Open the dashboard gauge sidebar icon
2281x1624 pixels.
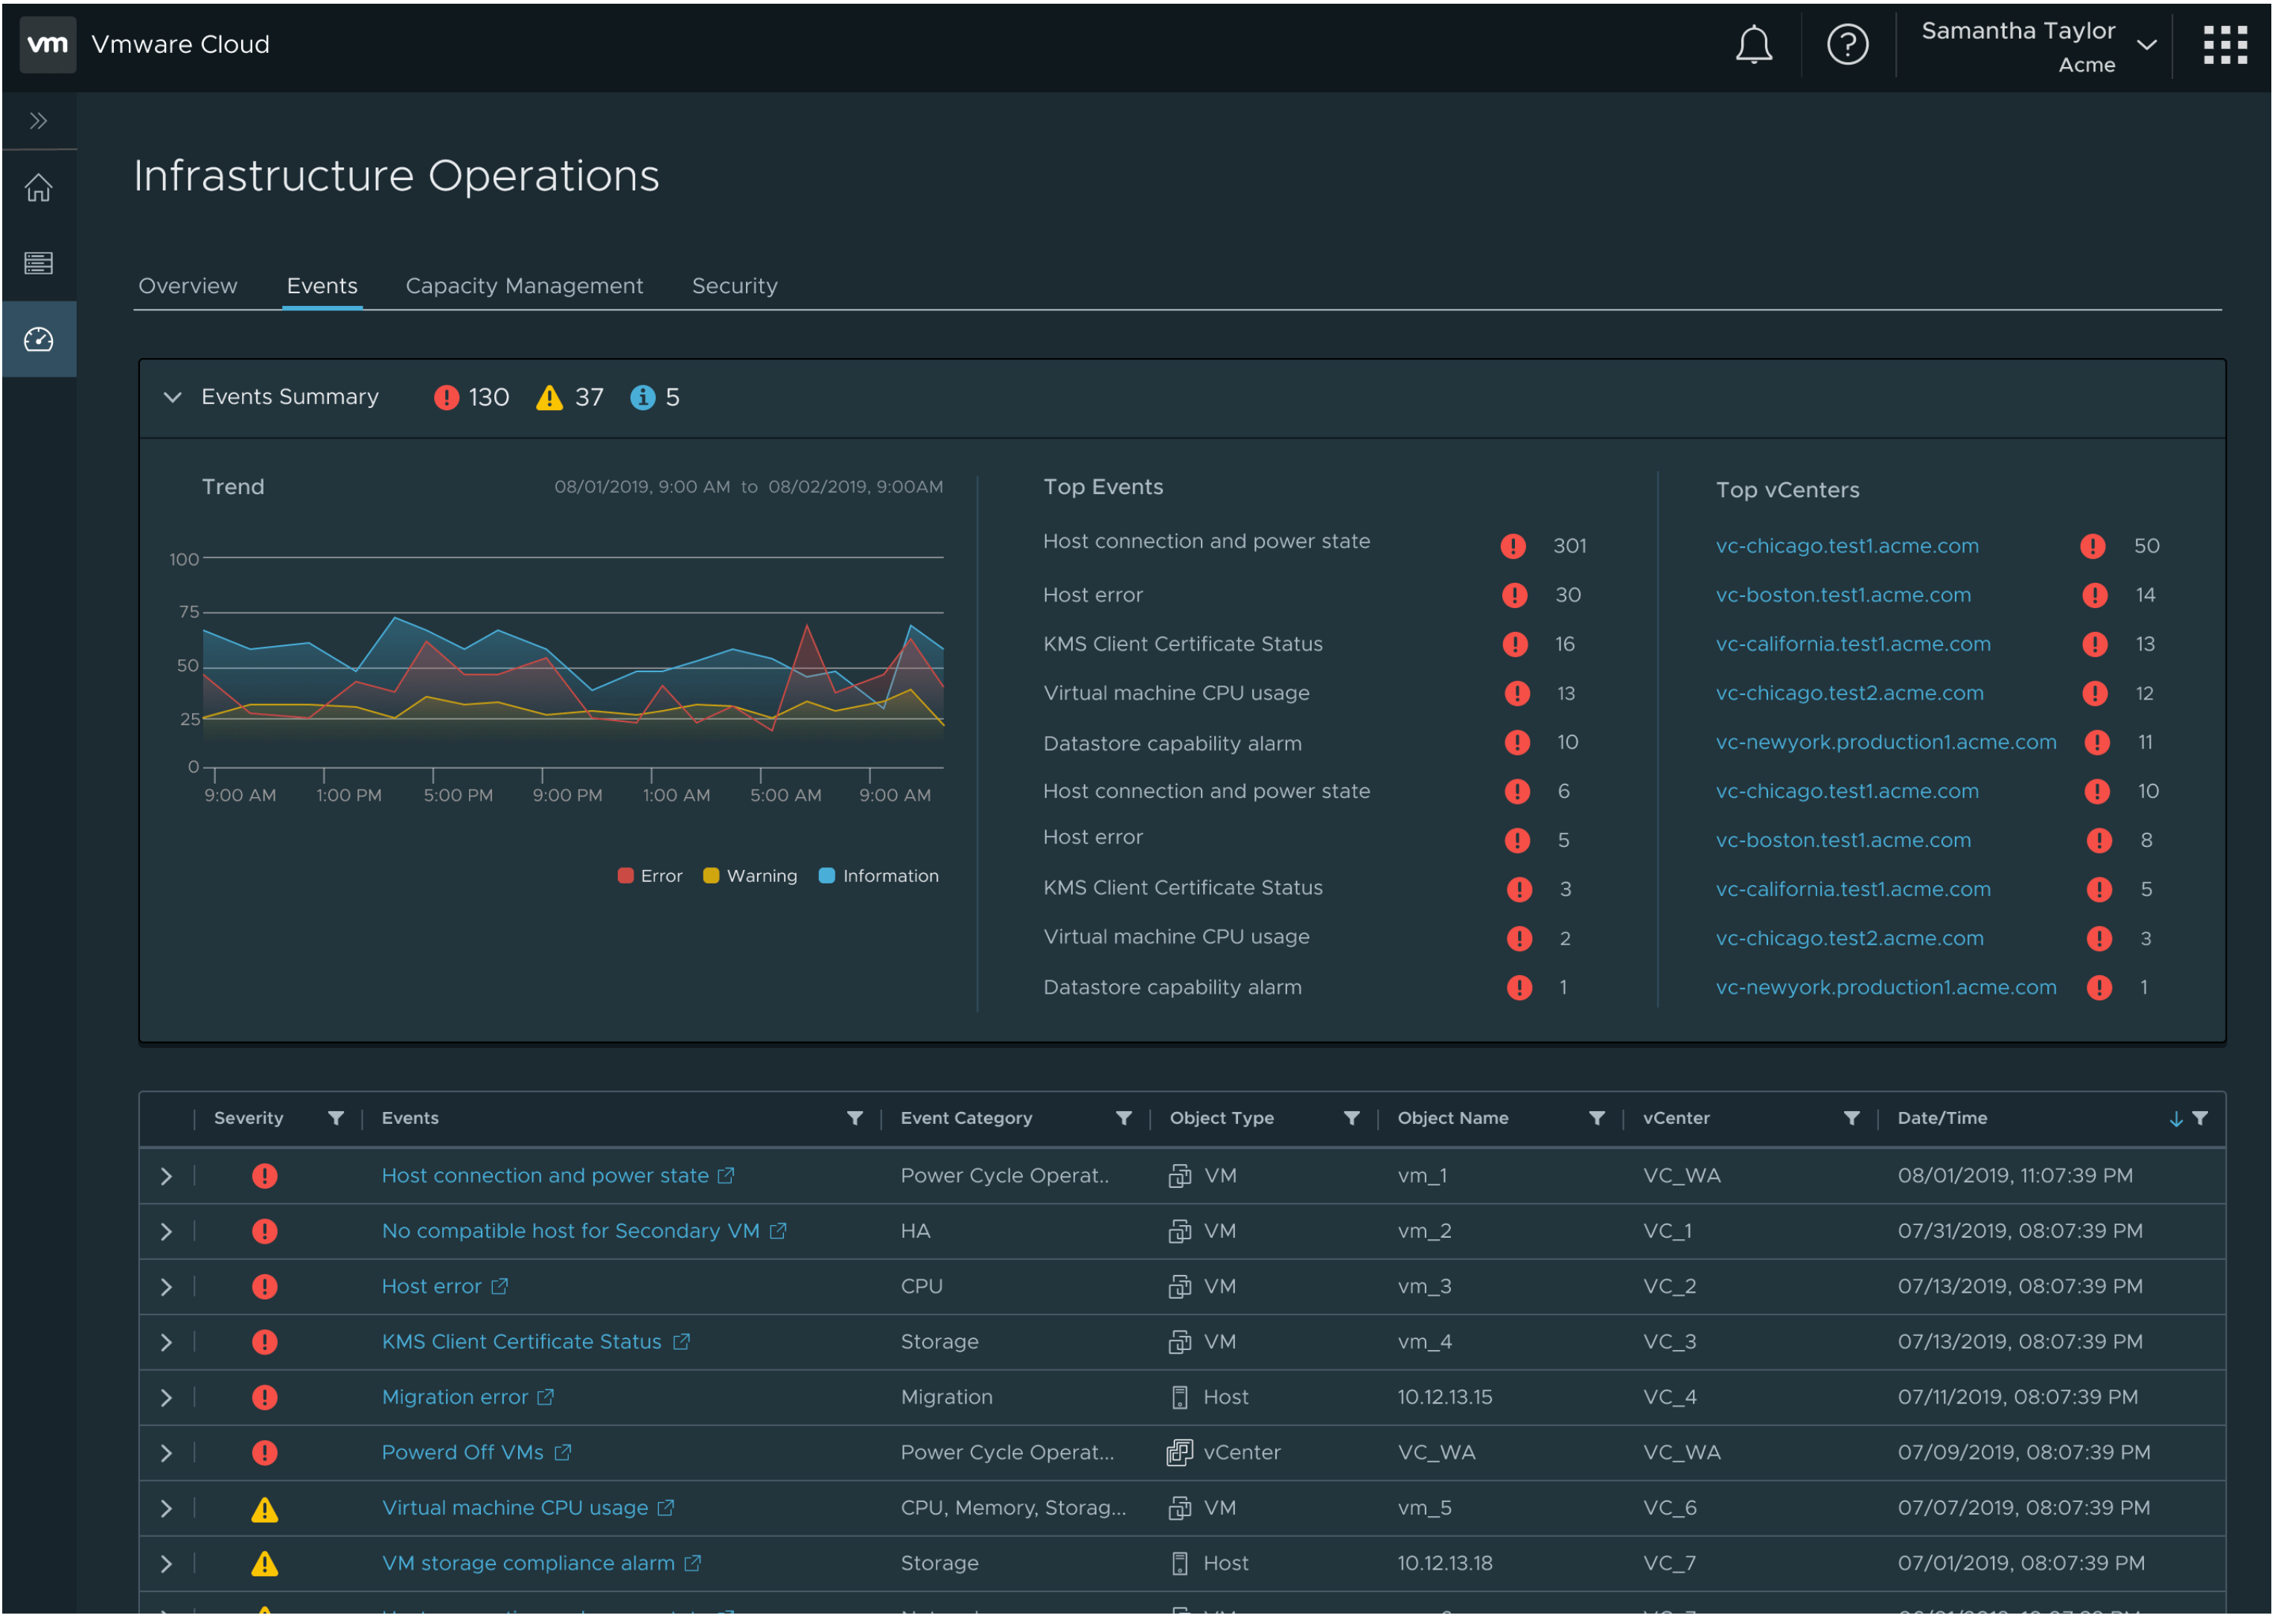(39, 340)
